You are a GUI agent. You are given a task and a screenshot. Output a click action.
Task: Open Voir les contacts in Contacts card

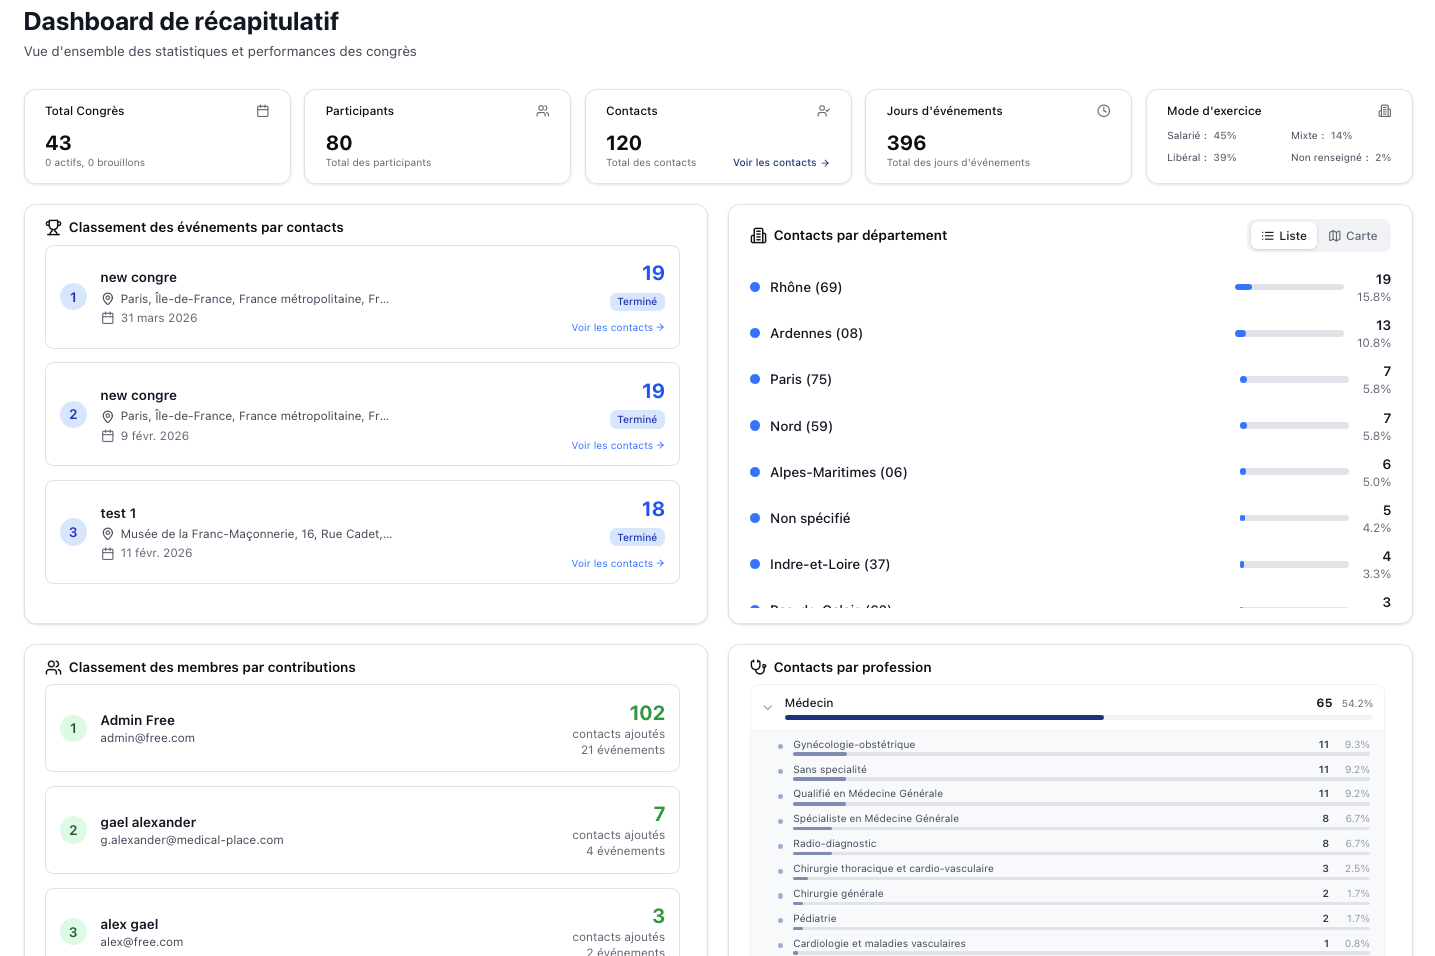(781, 163)
